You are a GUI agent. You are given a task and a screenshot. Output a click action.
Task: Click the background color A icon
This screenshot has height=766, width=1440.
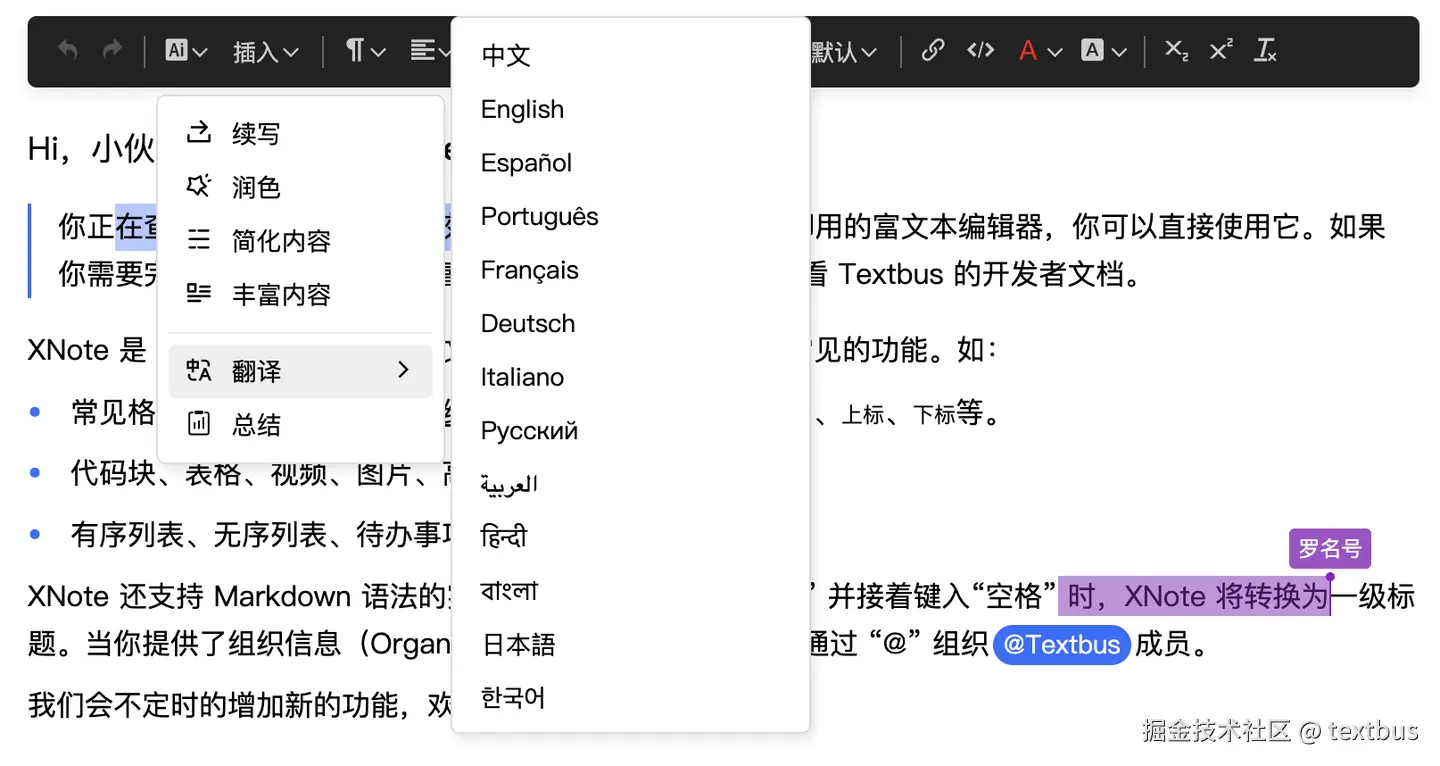pyautogui.click(x=1092, y=51)
